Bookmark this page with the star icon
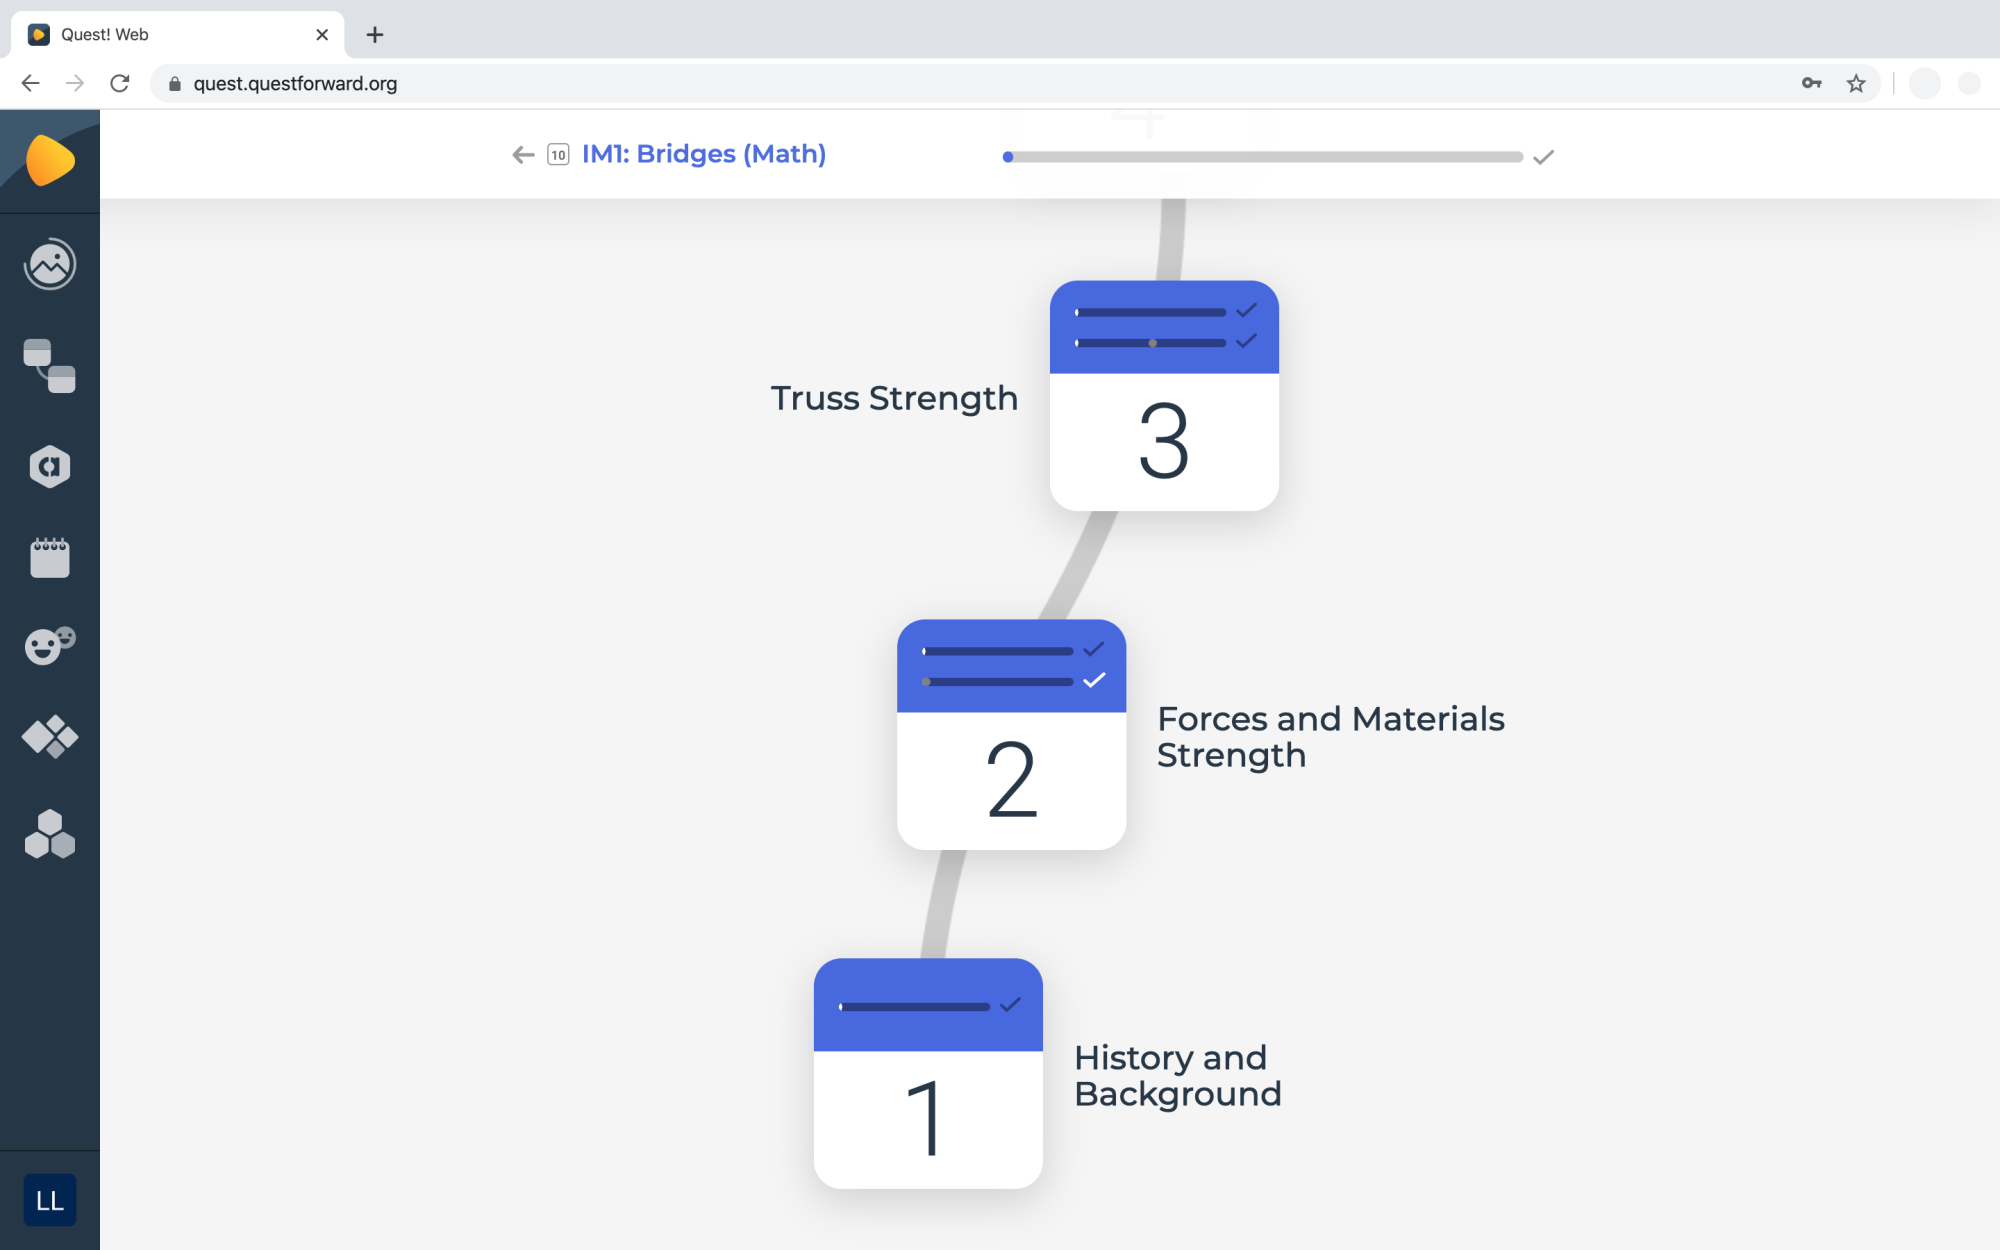The image size is (2000, 1250). 1856,84
